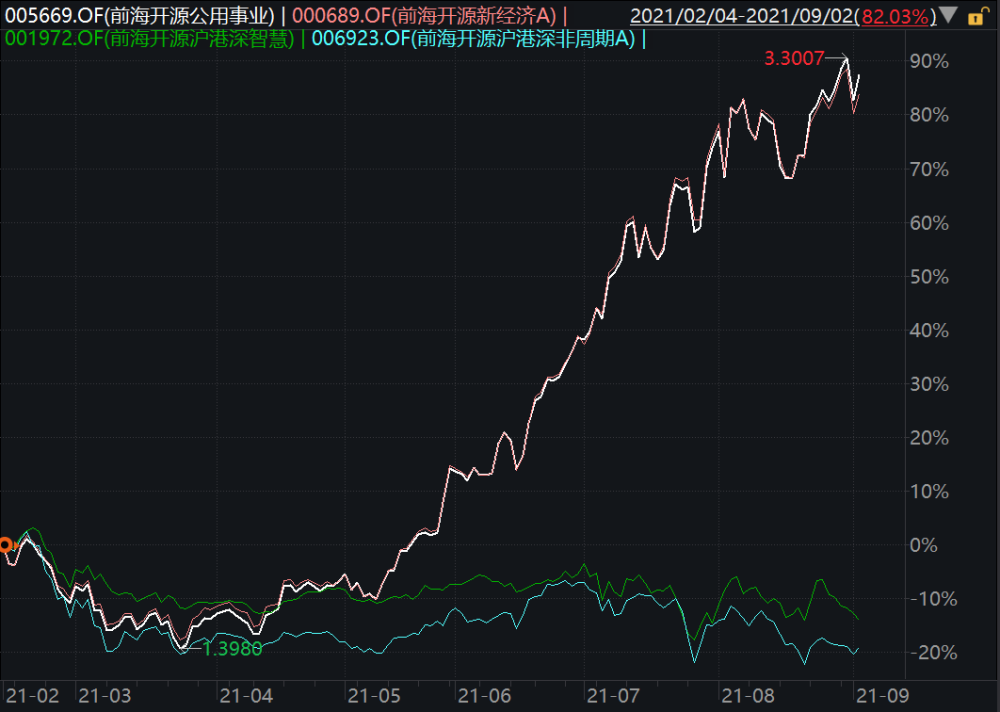The width and height of the screenshot is (1000, 712).
Task: Select fund 000689.OF(前海开源新经济A) legend
Action: [x=424, y=16]
